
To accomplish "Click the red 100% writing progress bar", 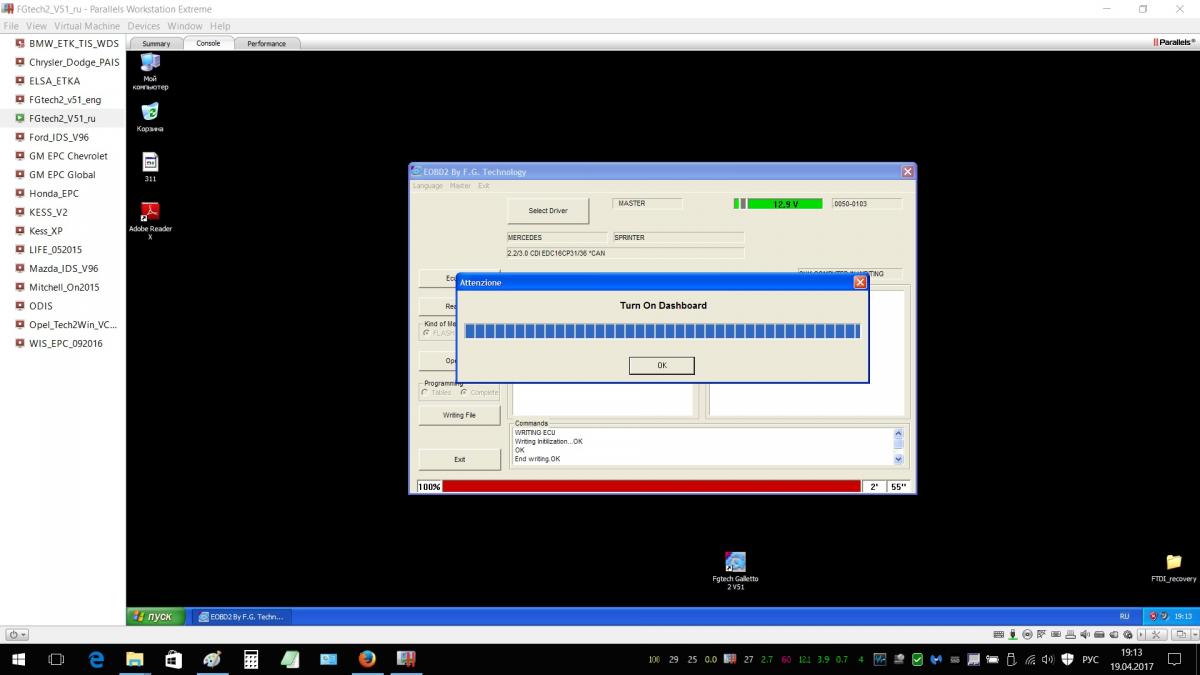I will [651, 486].
